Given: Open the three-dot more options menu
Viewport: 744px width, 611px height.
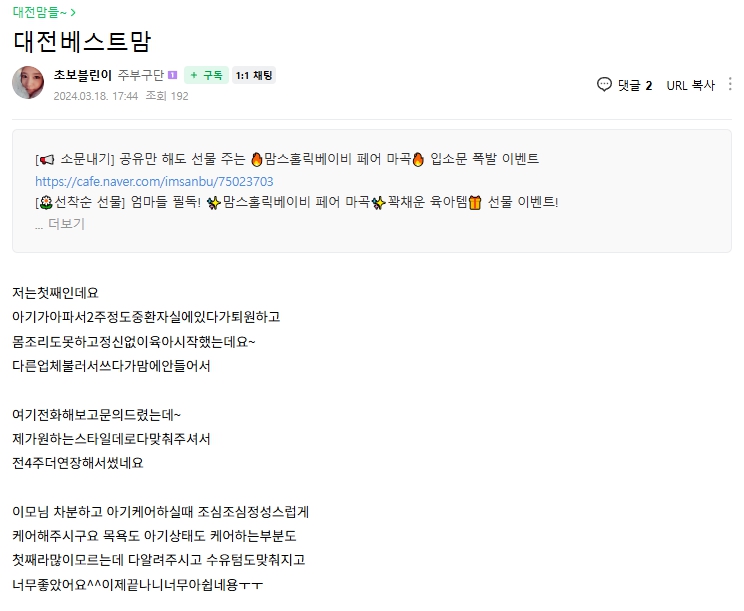Looking at the screenshot, I should pos(730,84).
